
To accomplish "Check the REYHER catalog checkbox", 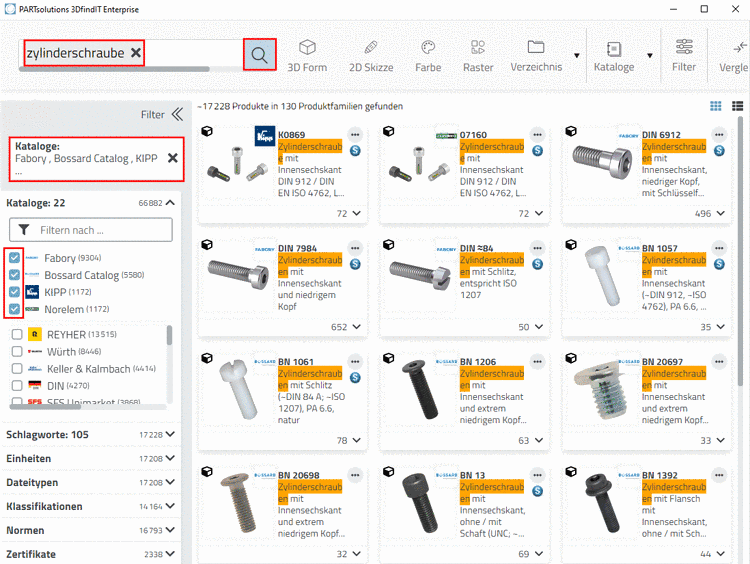I will pyautogui.click(x=17, y=334).
